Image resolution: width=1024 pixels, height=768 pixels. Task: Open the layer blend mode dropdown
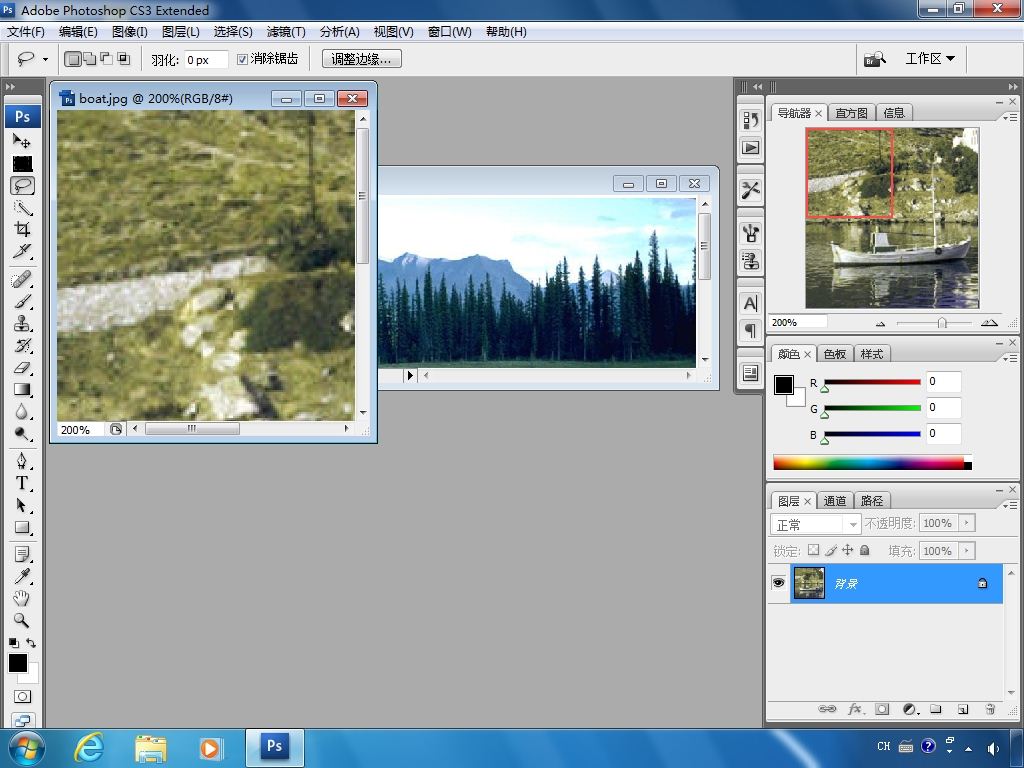(816, 524)
